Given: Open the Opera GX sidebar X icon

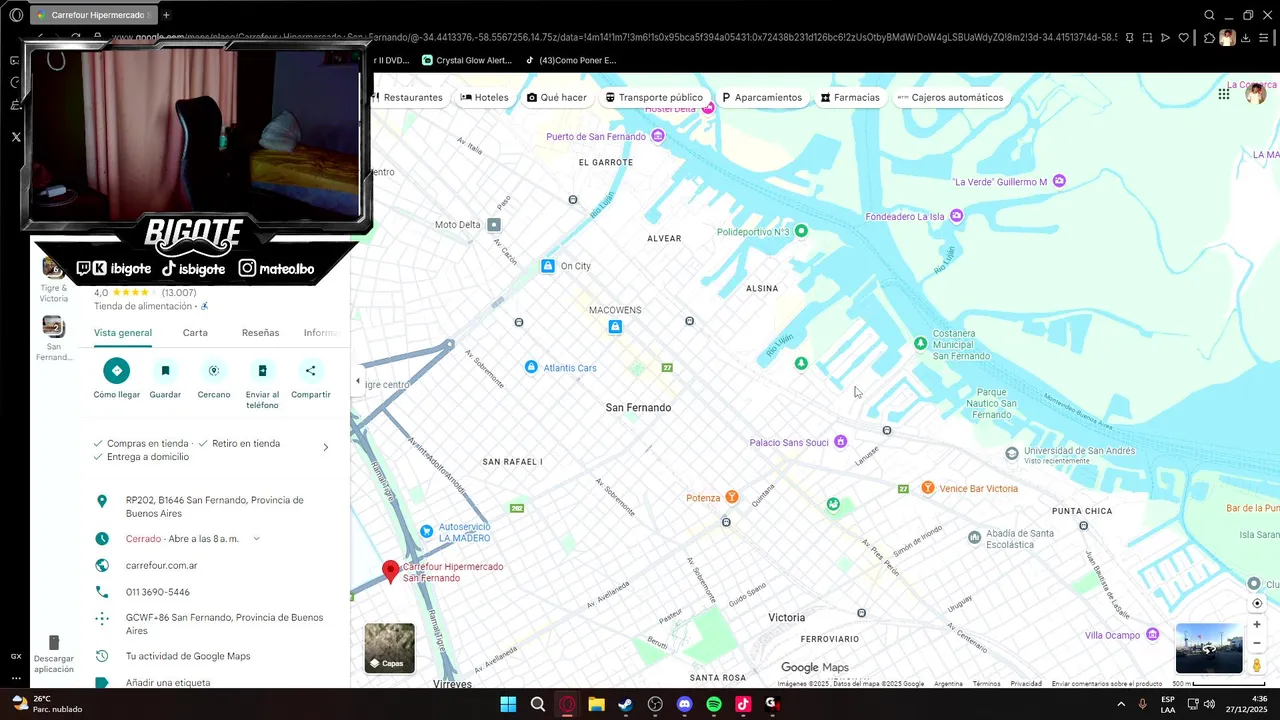Looking at the screenshot, I should pyautogui.click(x=16, y=137).
